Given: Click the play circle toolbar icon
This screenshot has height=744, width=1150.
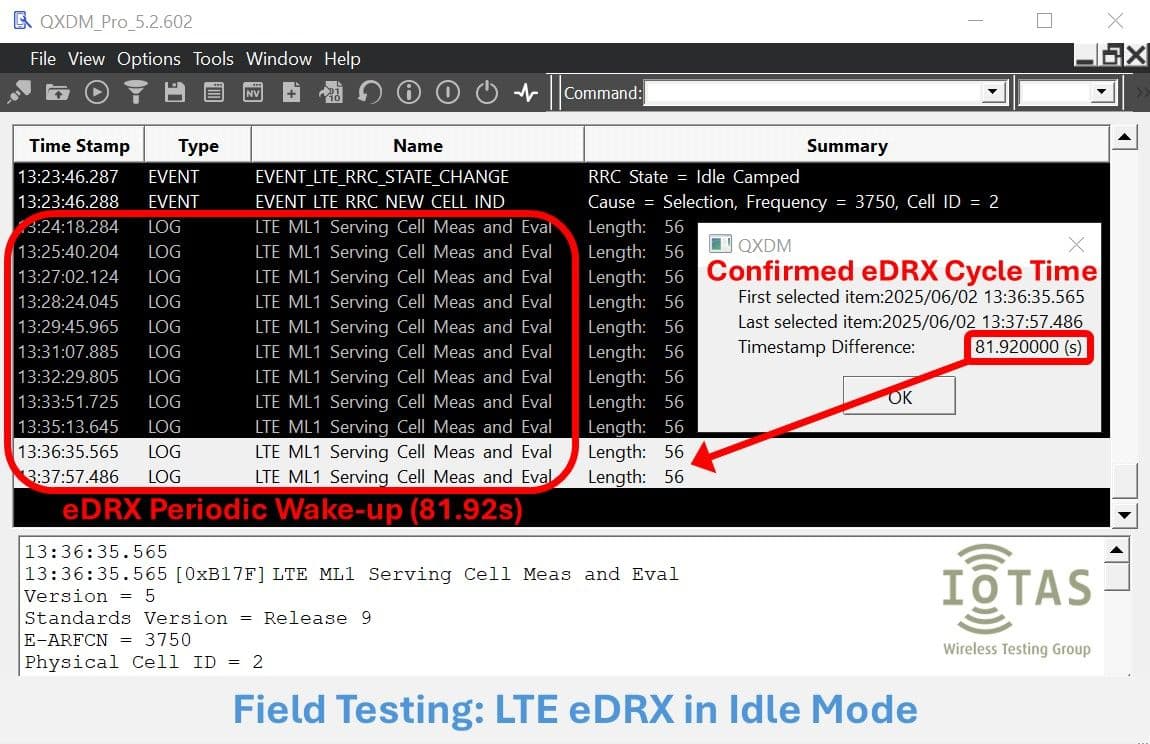Looking at the screenshot, I should click(x=97, y=92).
